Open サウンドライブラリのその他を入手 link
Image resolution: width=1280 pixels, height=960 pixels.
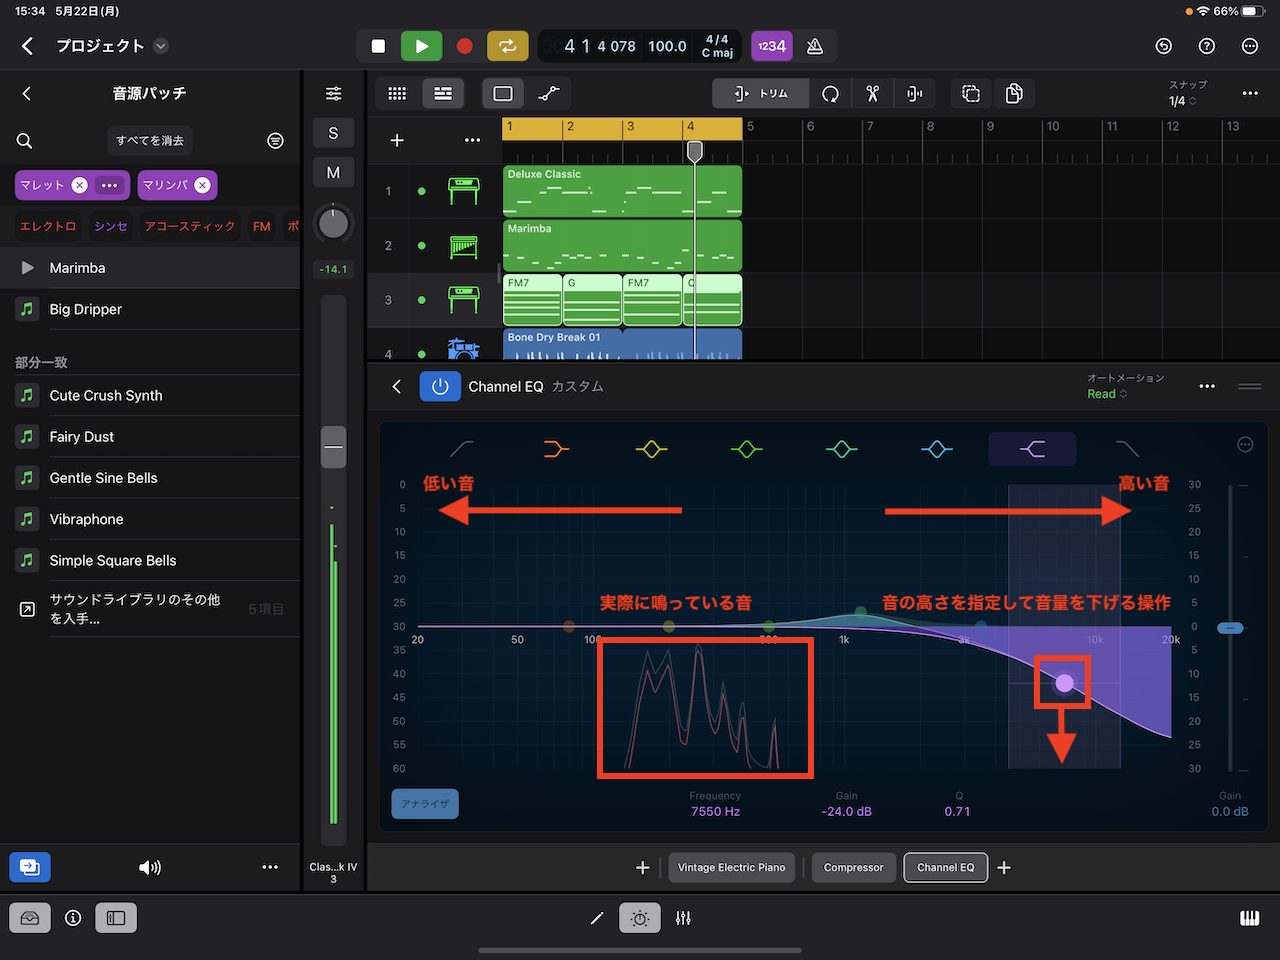coord(150,609)
